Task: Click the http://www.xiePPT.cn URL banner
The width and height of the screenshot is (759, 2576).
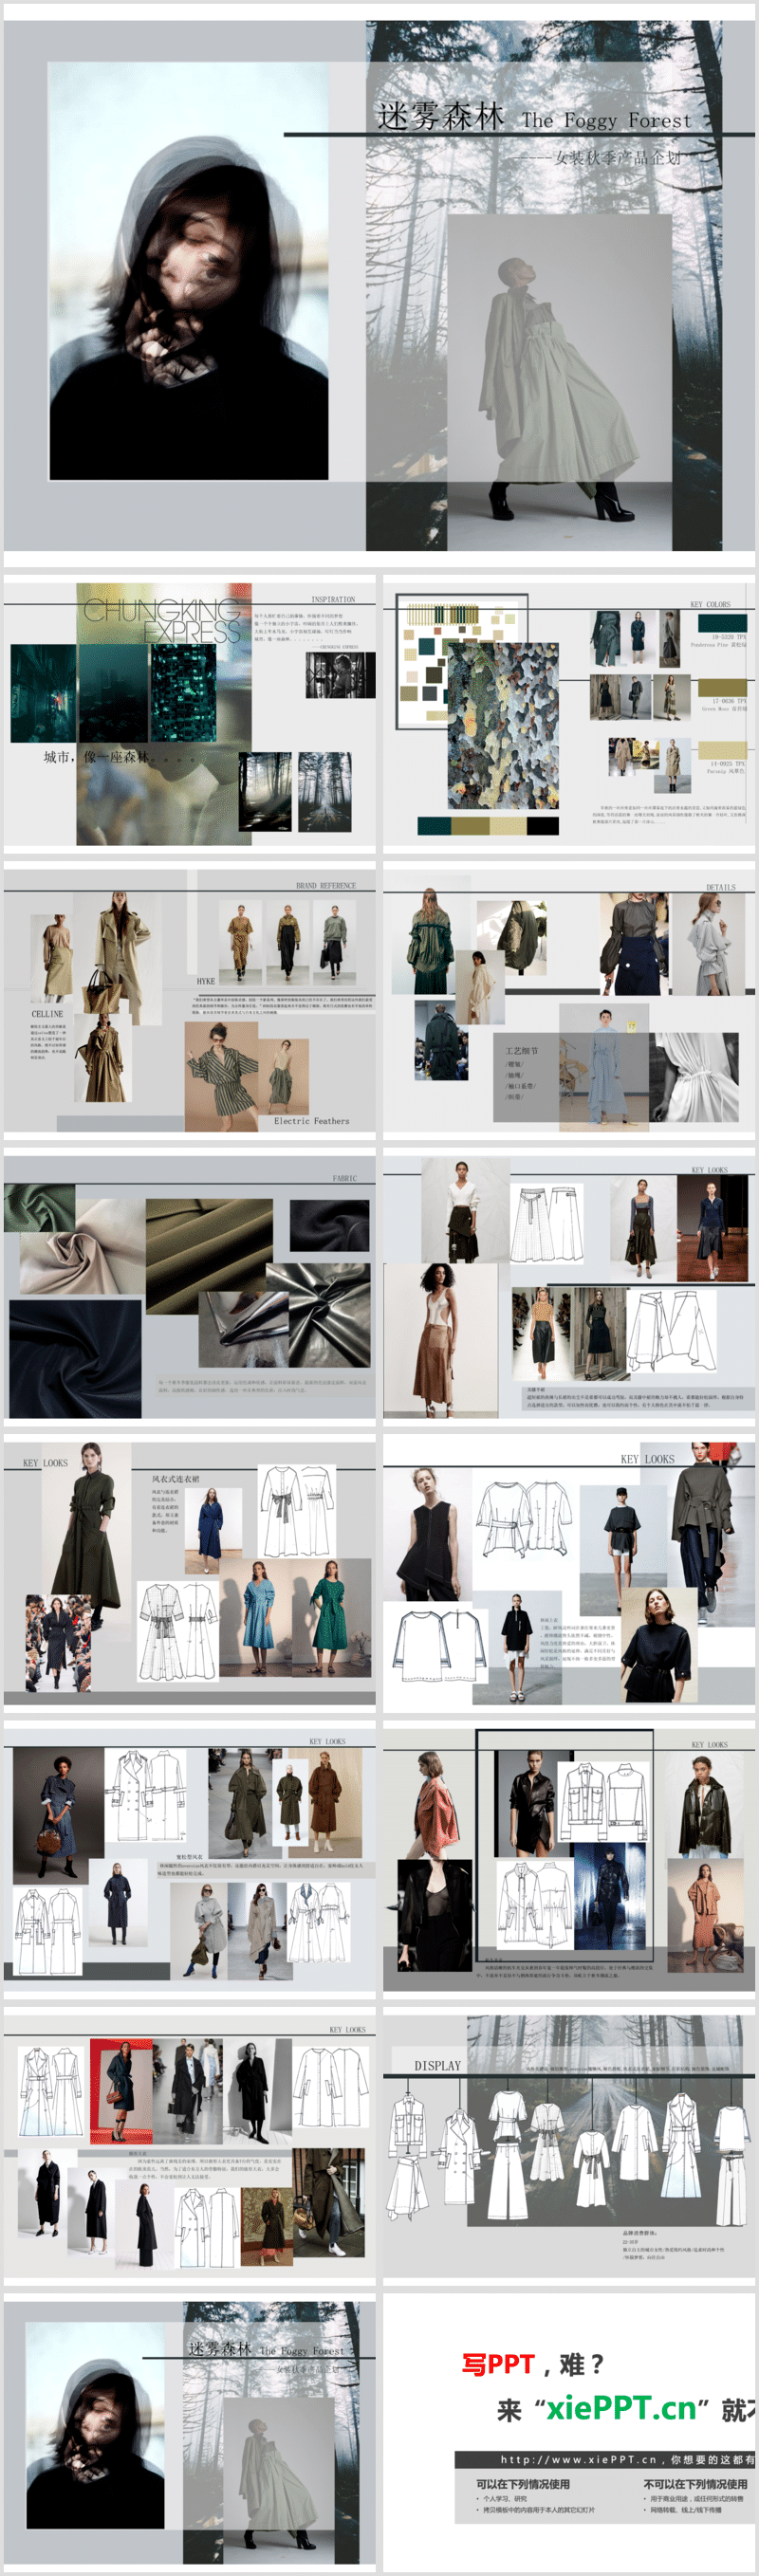Action: (605, 2459)
